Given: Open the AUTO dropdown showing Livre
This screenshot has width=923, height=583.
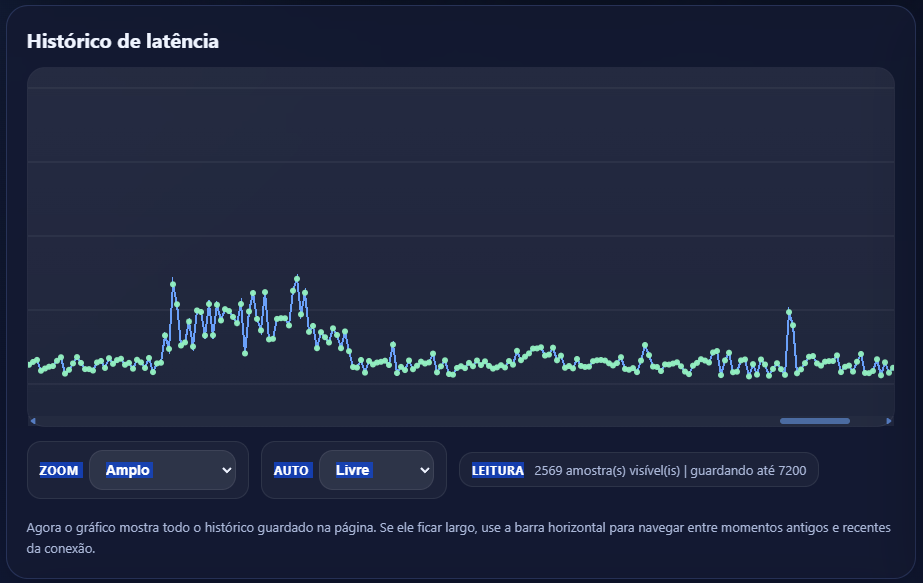Looking at the screenshot, I should coord(375,470).
